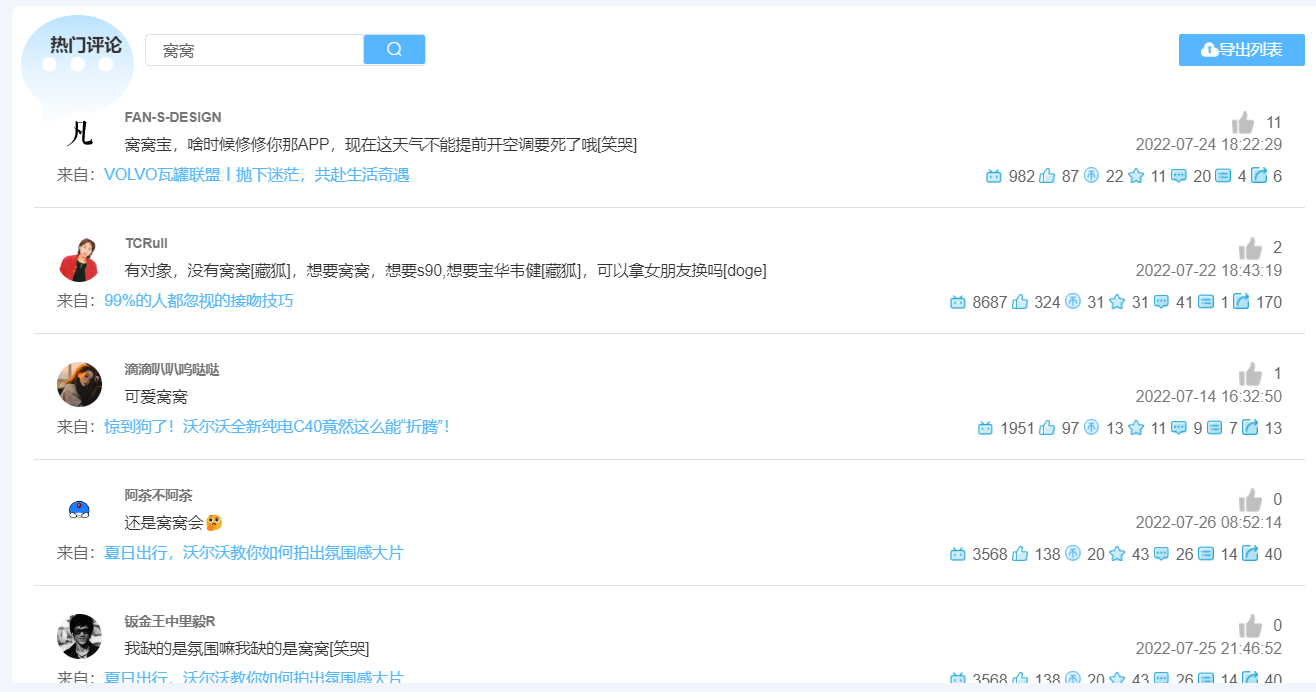
Task: Click blue like icon in 阿茶不阿茶's row
Action: tap(1020, 554)
